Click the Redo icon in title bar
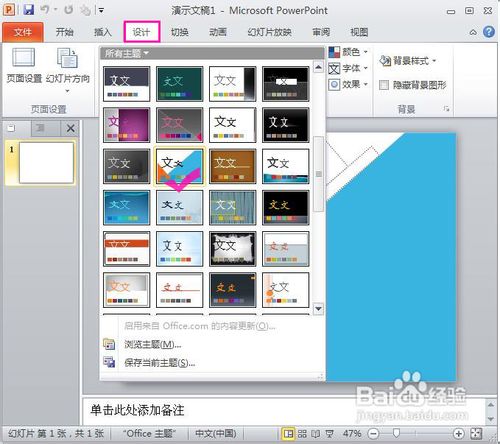500x444 pixels. coord(69,10)
